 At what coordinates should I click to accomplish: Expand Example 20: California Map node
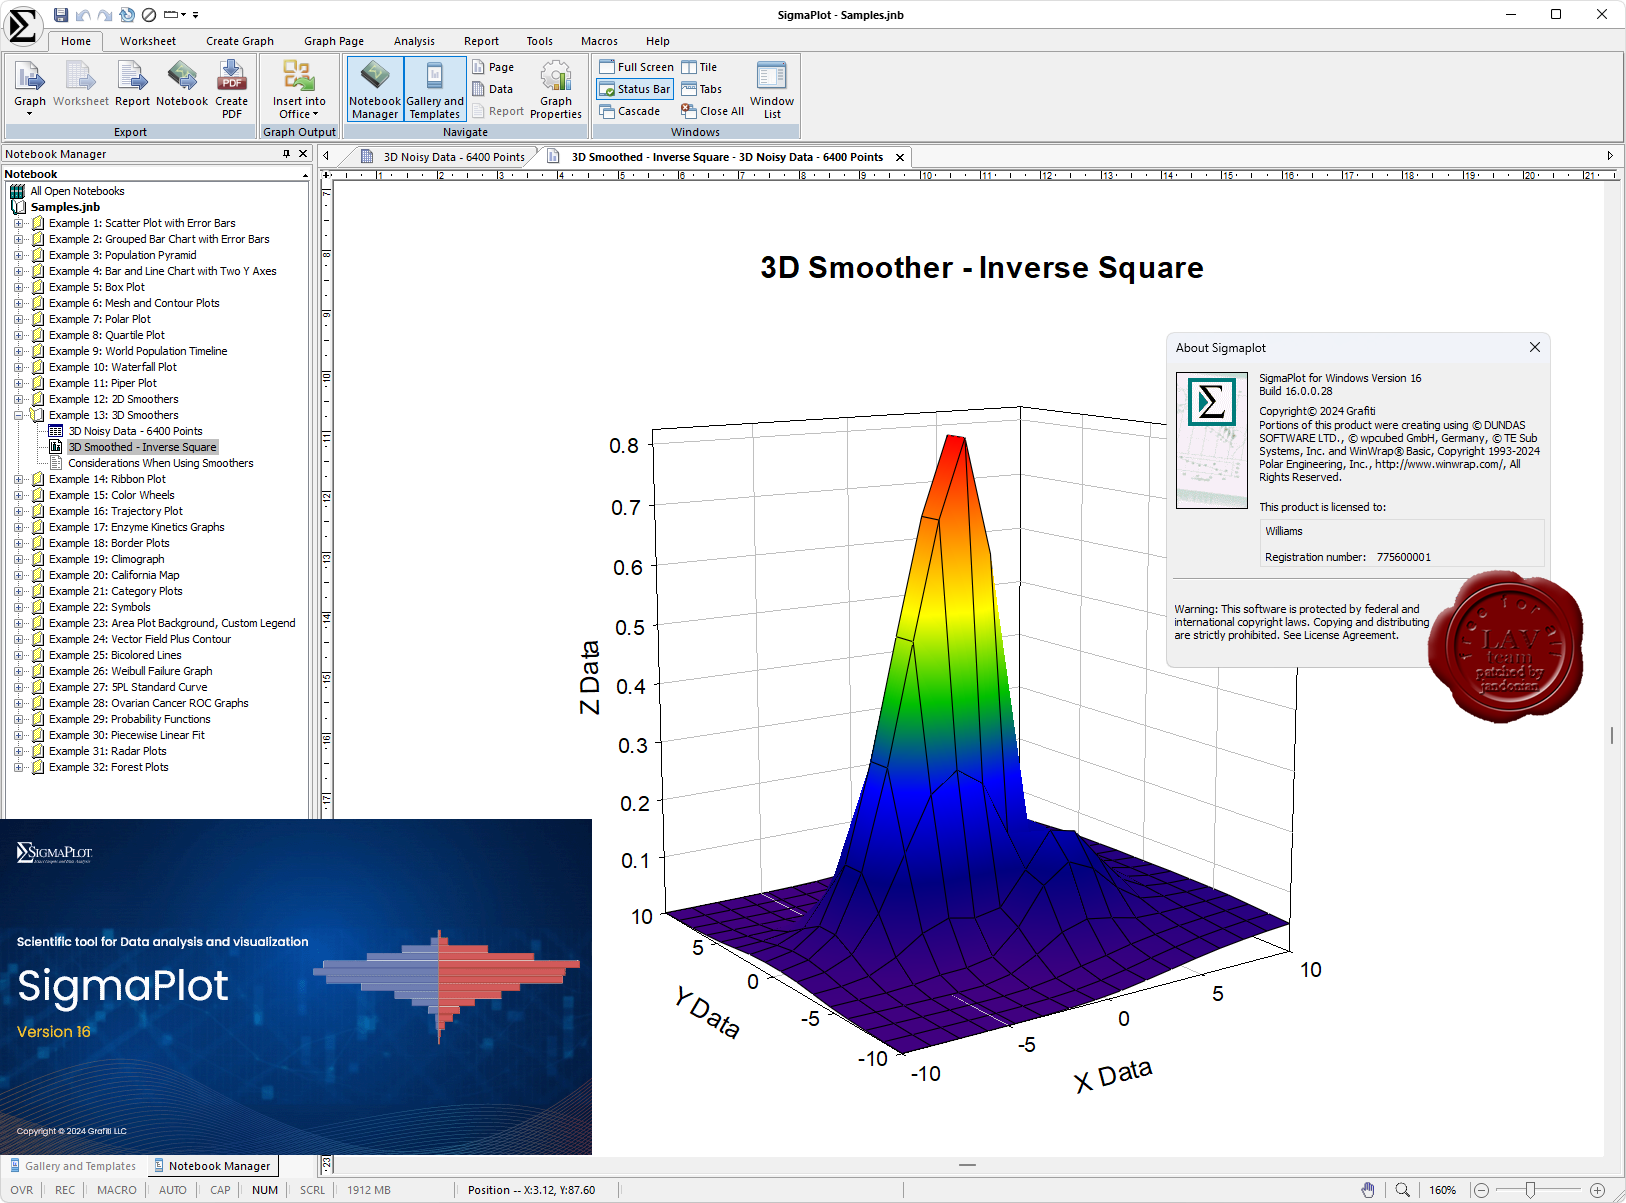(18, 575)
